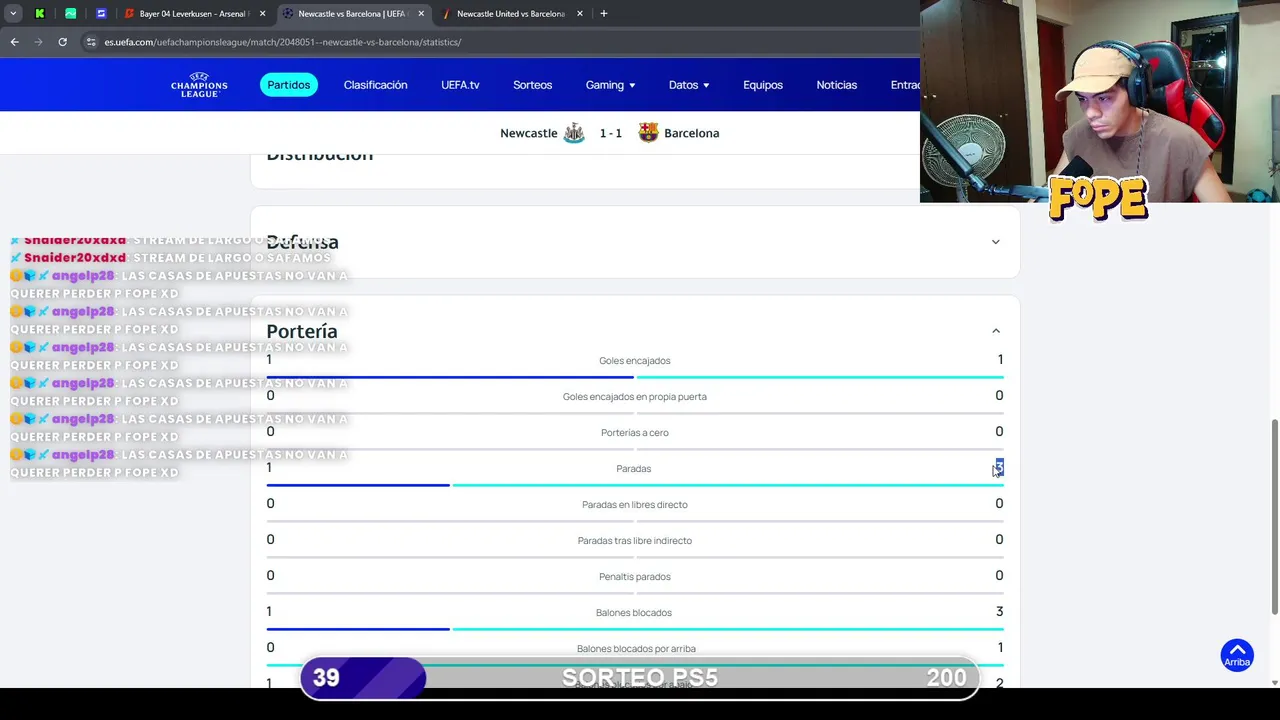The image size is (1280, 720).
Task: Click the Champions League logo
Action: [199, 85]
